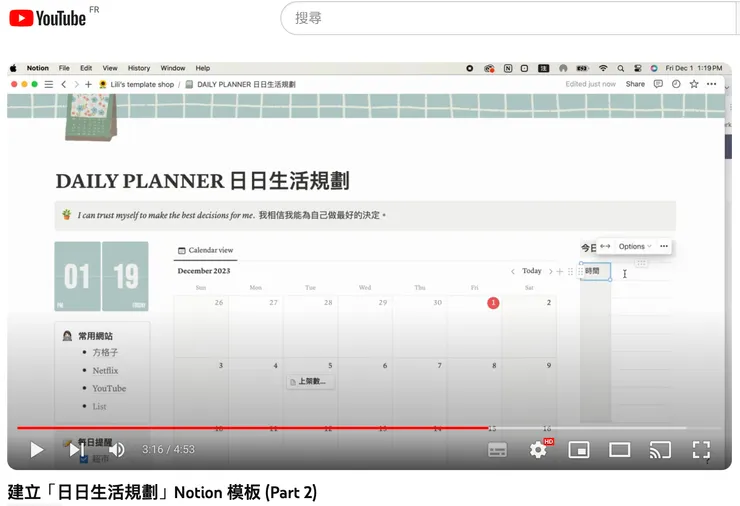Click the YouTube logo
740x506 pixels.
[47, 18]
